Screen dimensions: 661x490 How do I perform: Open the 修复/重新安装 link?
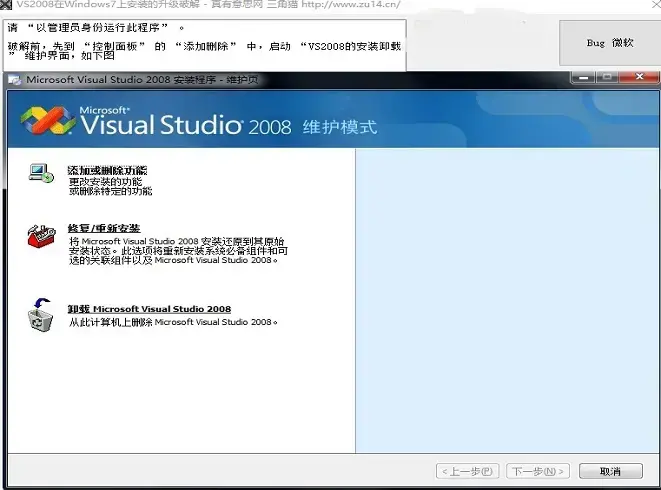tap(104, 228)
